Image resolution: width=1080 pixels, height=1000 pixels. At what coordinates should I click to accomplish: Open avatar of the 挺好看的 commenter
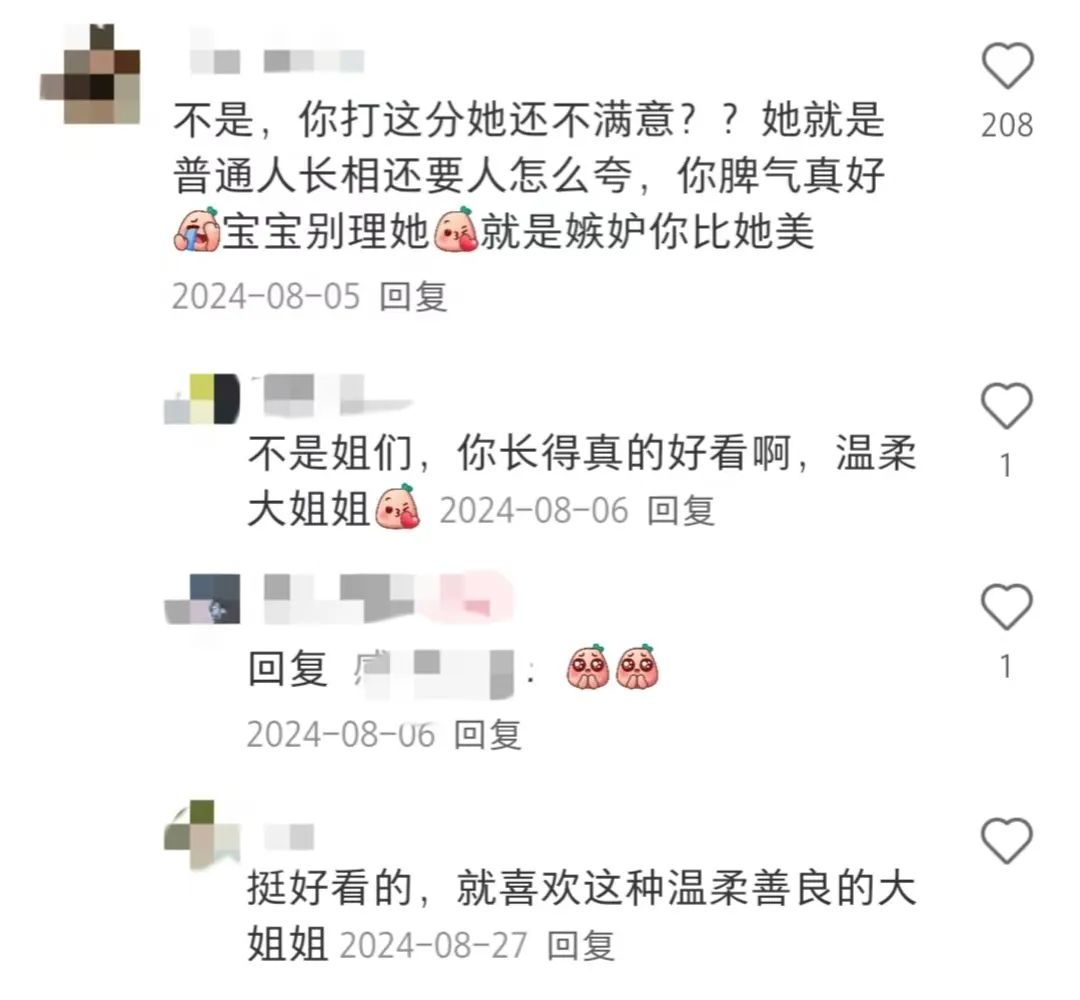tap(201, 833)
